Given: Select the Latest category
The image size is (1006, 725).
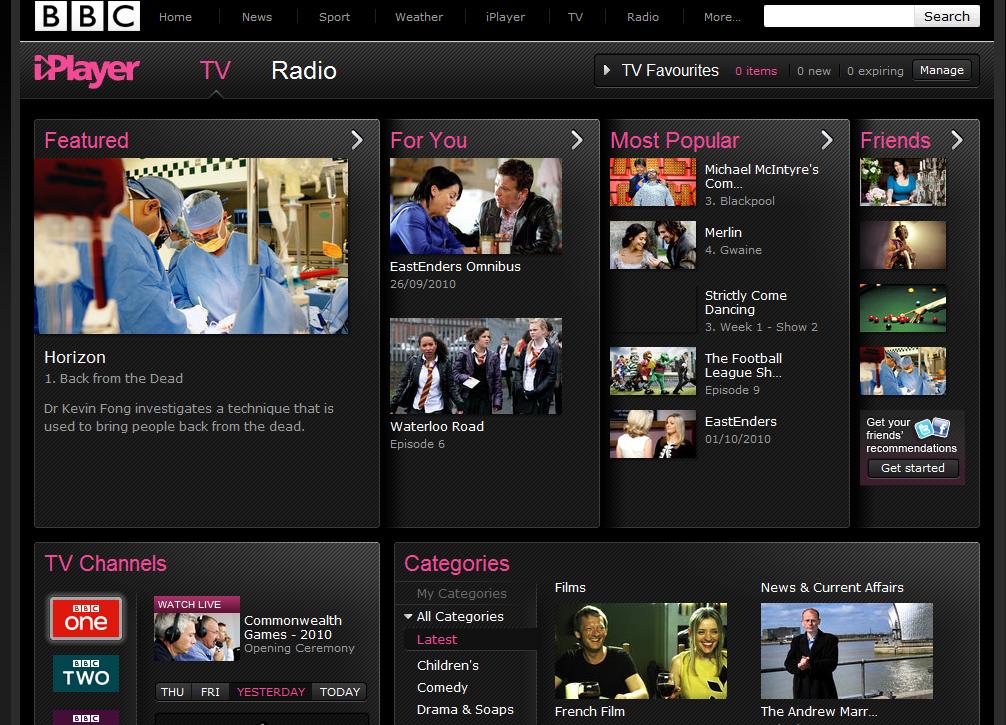Looking at the screenshot, I should click(437, 640).
